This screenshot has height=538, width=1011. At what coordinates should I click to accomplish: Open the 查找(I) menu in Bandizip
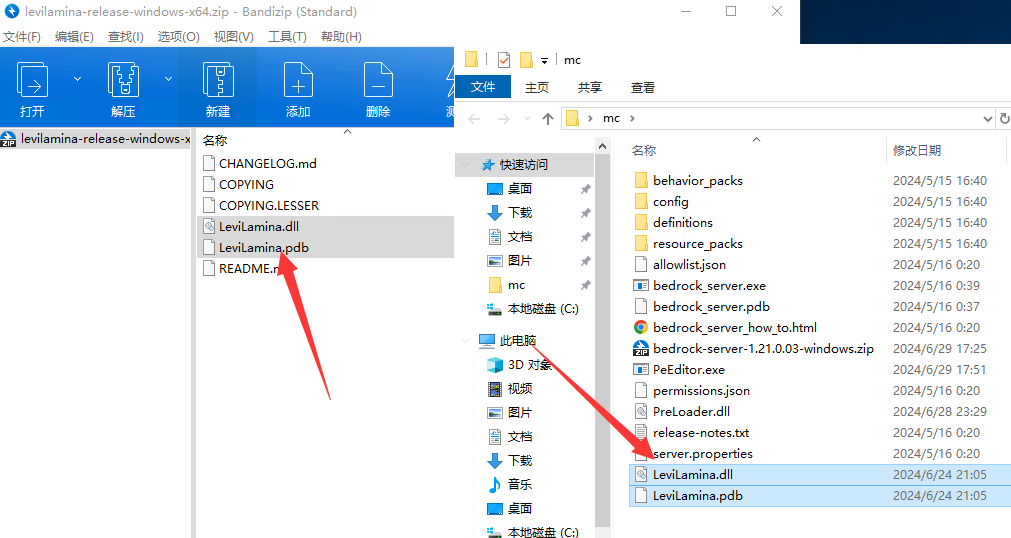(x=126, y=37)
